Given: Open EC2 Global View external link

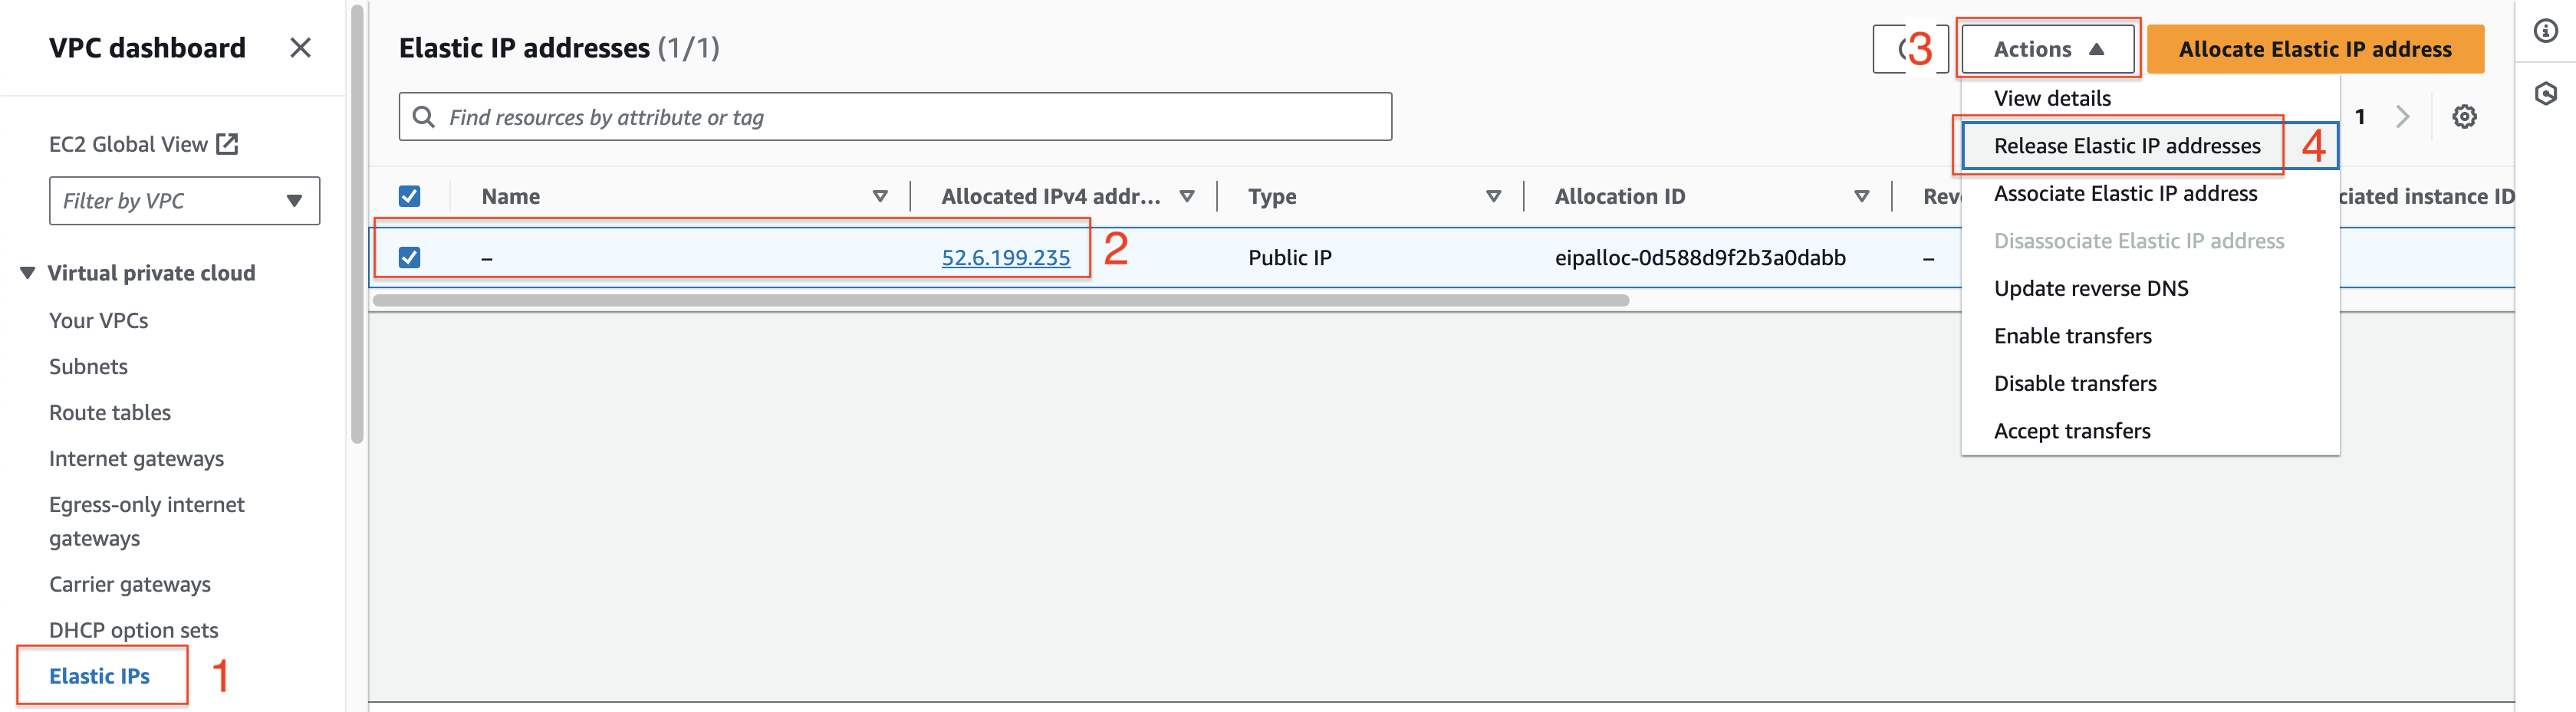Looking at the screenshot, I should click(x=143, y=144).
